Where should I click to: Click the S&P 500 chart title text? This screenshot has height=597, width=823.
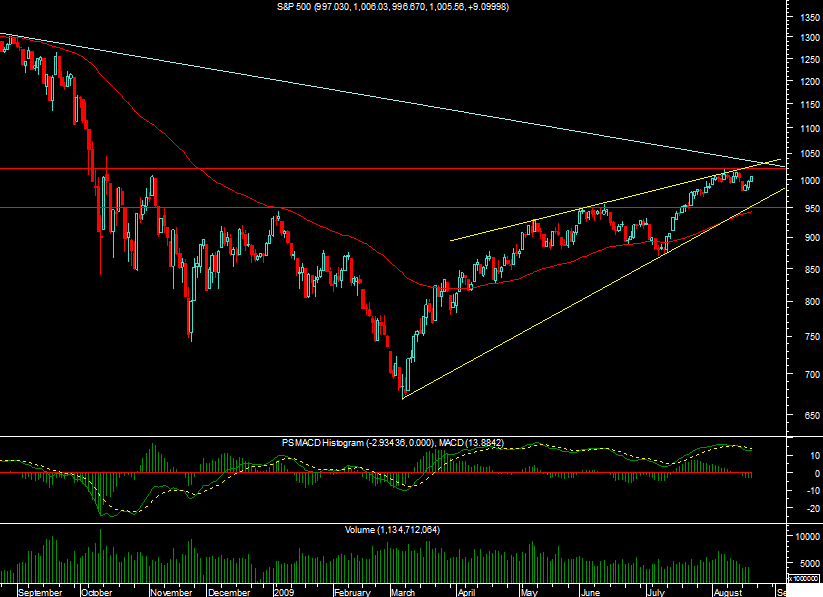point(393,7)
